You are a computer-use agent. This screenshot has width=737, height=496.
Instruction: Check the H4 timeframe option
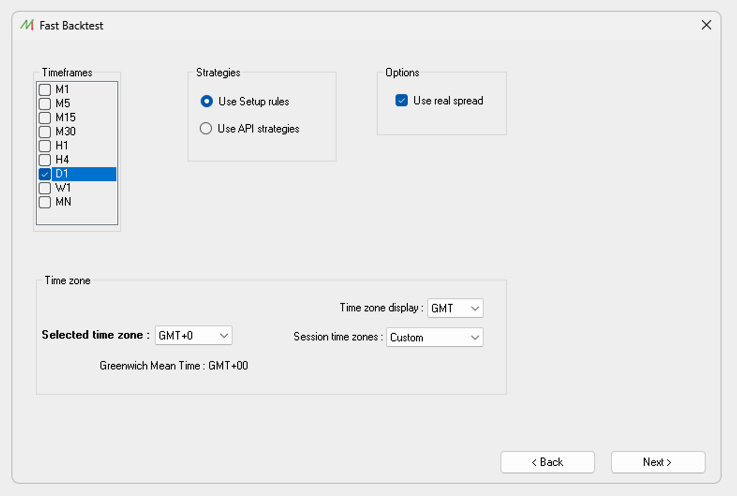45,160
